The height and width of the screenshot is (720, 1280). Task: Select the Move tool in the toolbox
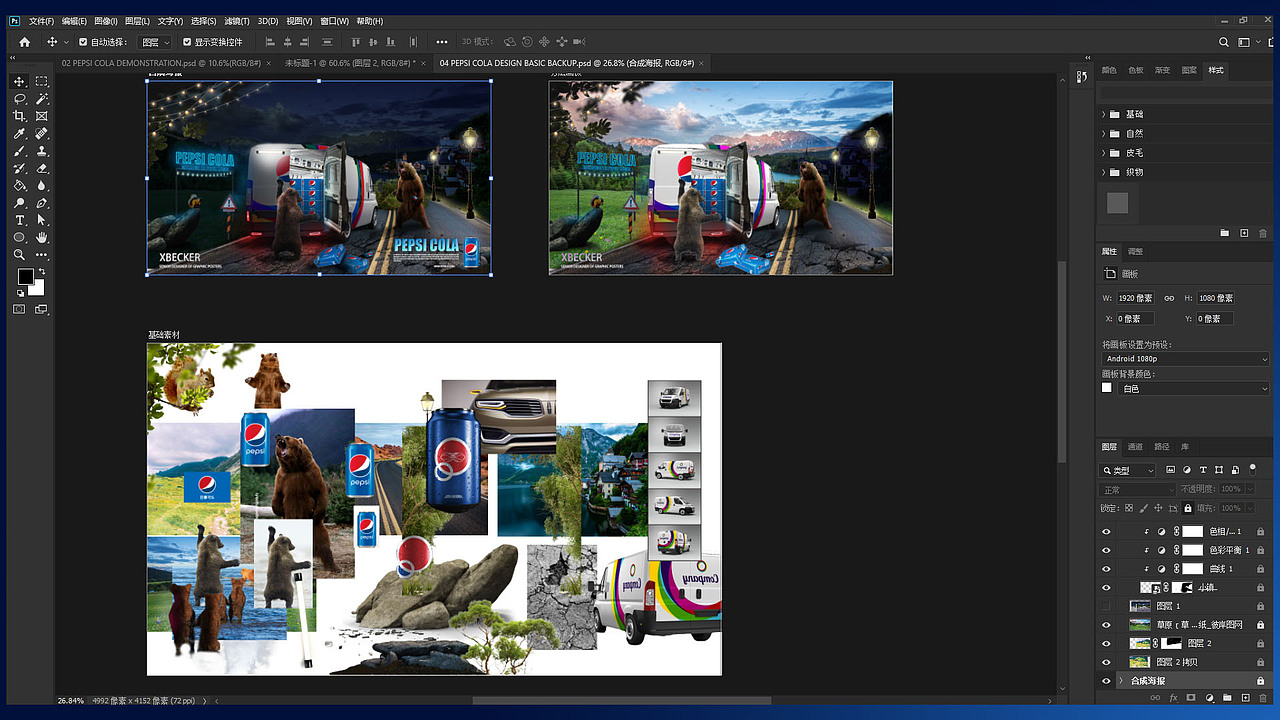point(19,81)
